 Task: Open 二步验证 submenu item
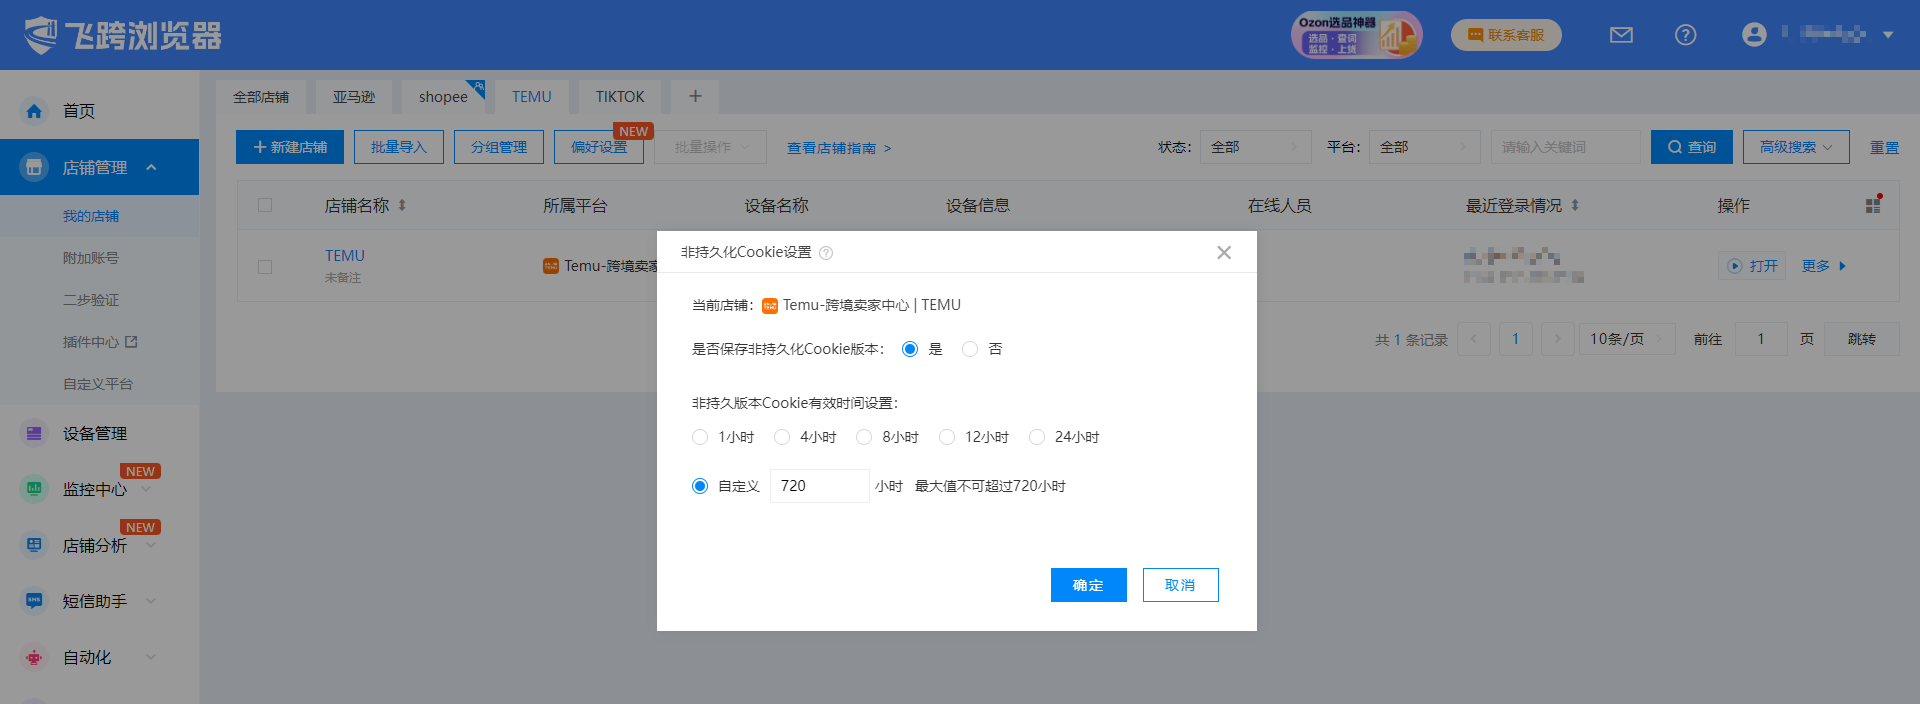click(x=91, y=300)
